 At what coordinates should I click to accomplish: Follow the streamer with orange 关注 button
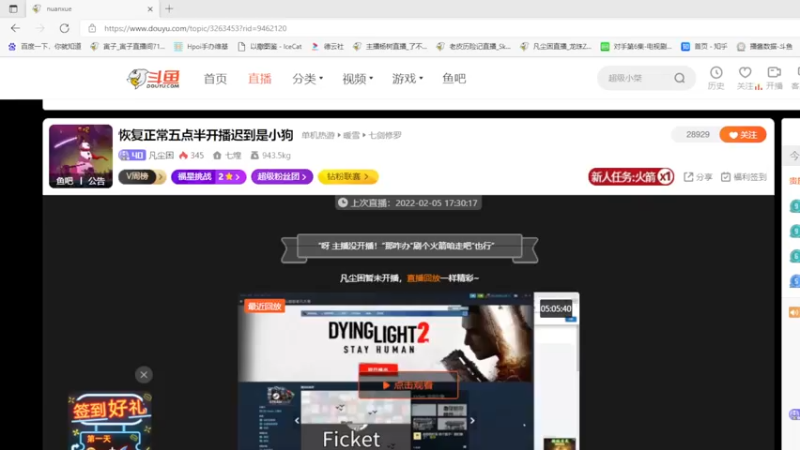pyautogui.click(x=743, y=135)
